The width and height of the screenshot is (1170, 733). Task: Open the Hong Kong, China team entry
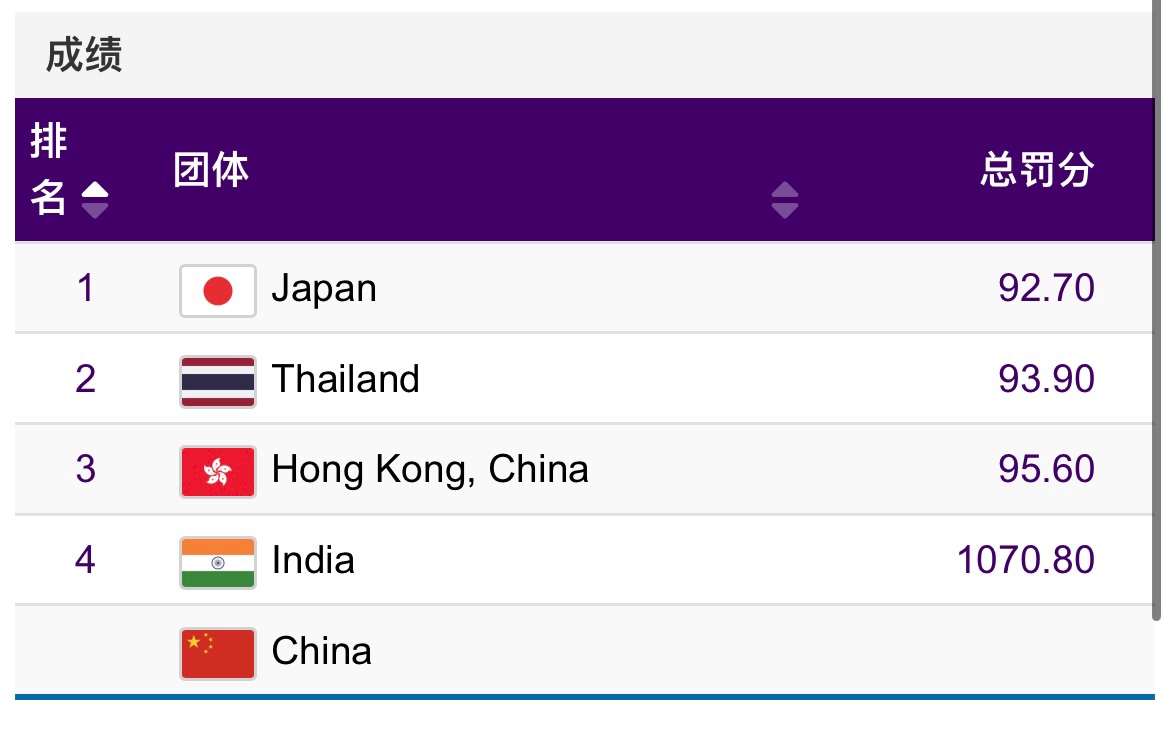(430, 470)
